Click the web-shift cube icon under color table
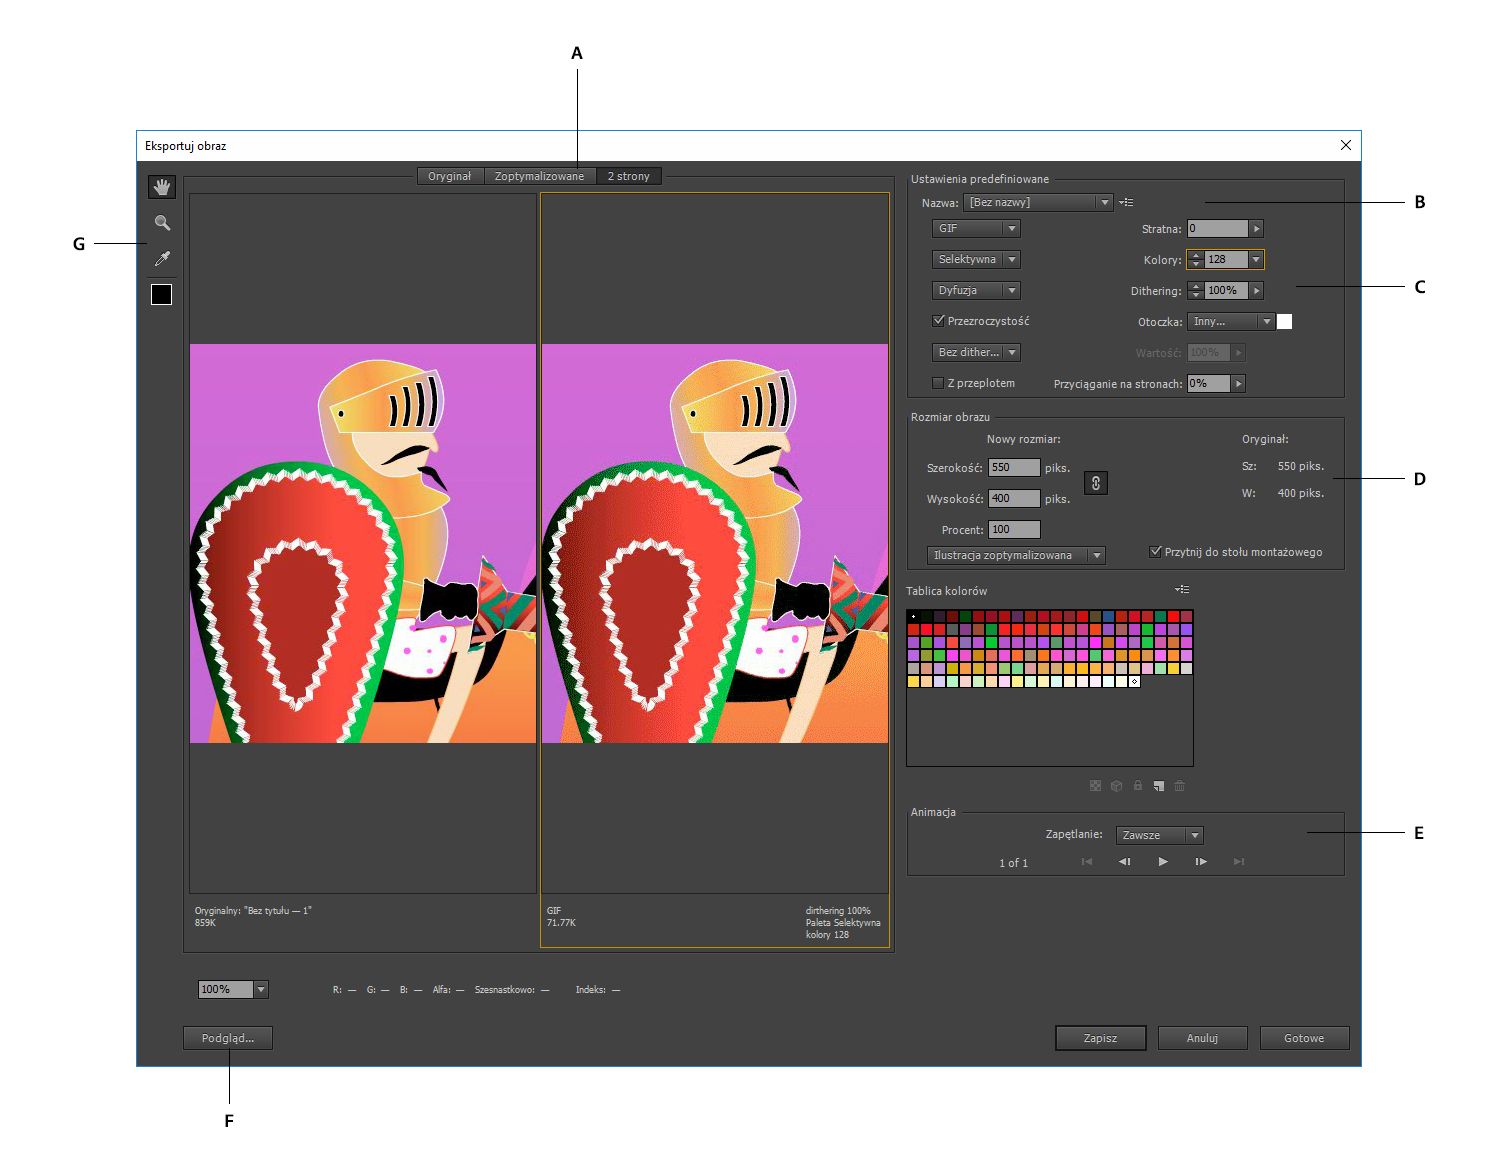Viewport: 1500px width, 1174px height. click(x=1116, y=786)
